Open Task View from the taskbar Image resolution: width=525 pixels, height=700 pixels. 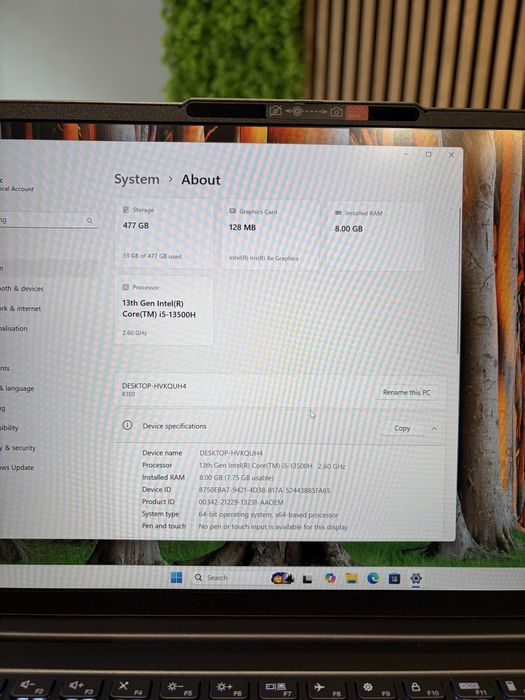click(307, 579)
